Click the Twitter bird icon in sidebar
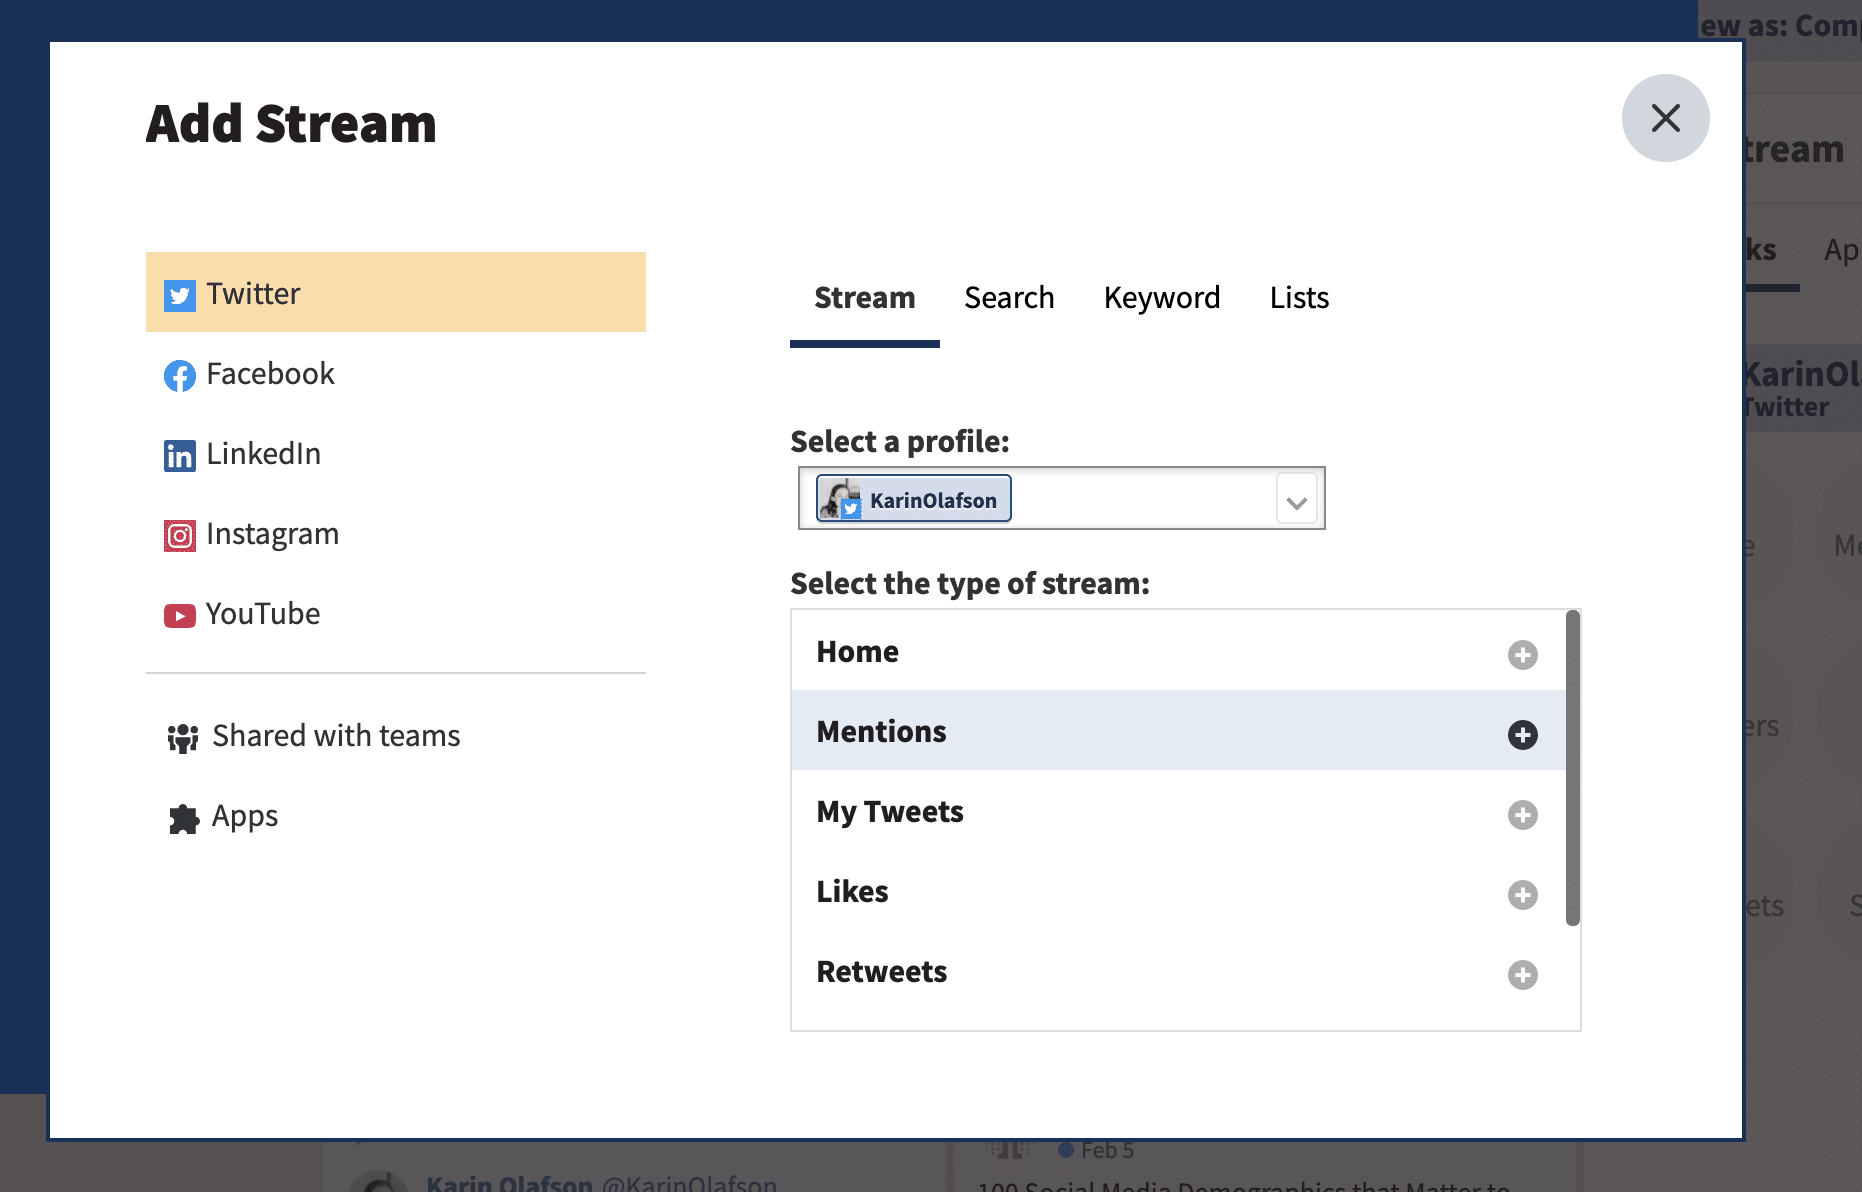This screenshot has width=1862, height=1192. (180, 295)
